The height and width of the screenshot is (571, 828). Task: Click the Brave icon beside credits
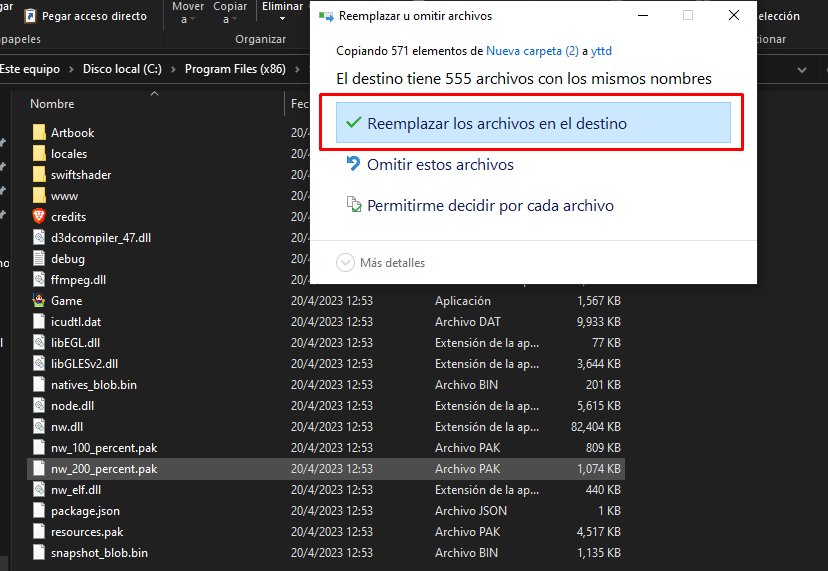(x=39, y=217)
